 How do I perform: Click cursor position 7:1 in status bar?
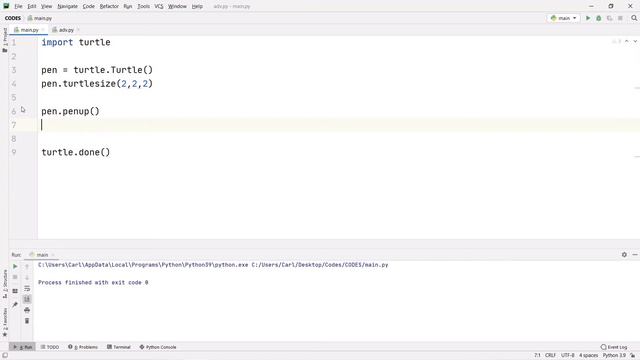pos(538,356)
